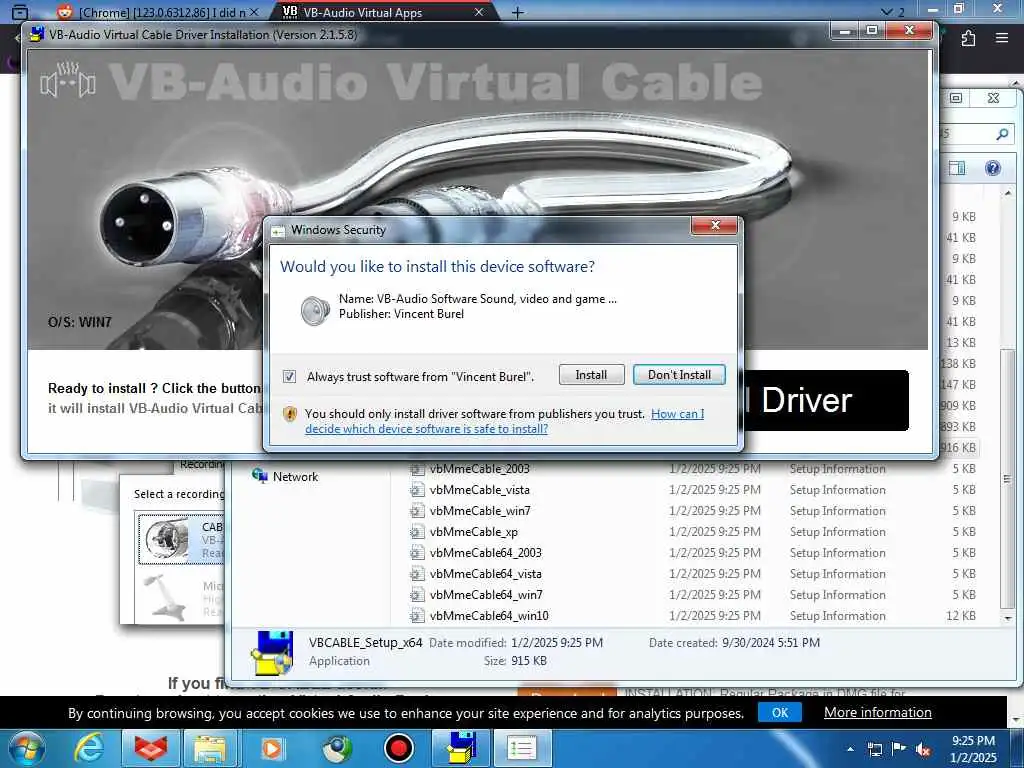Expand the tab search chevron in browser
1024x768 pixels.
886,12
